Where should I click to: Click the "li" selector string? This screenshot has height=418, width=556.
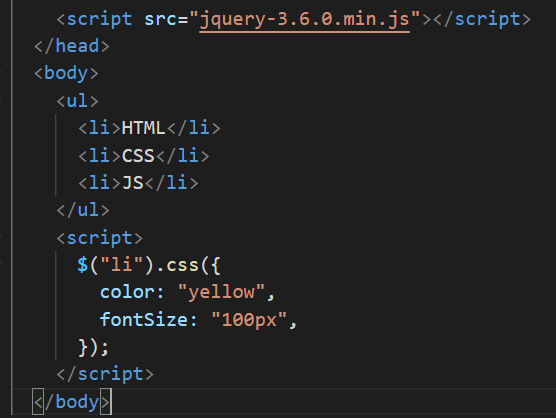(121, 265)
